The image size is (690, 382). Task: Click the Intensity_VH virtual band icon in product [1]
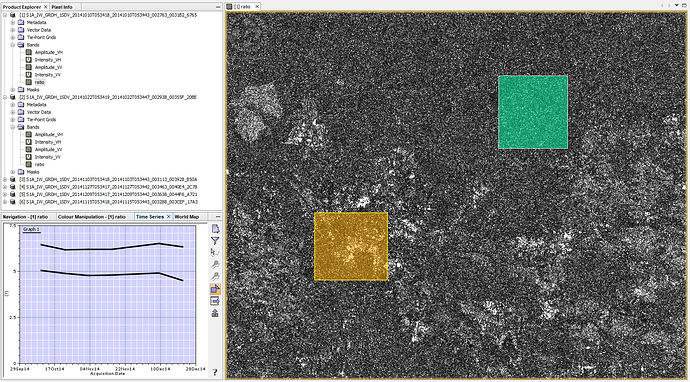point(29,60)
